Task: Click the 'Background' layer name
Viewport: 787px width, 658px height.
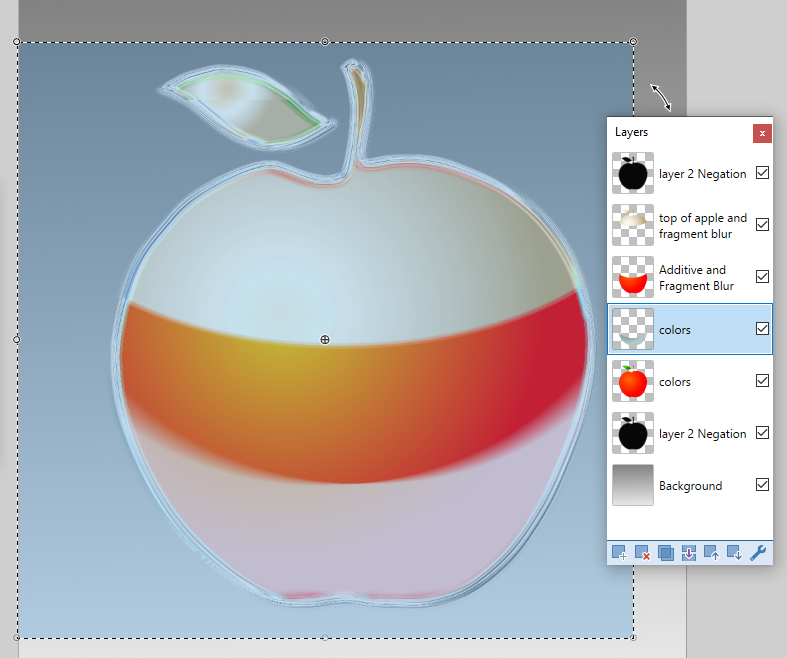Action: (691, 486)
